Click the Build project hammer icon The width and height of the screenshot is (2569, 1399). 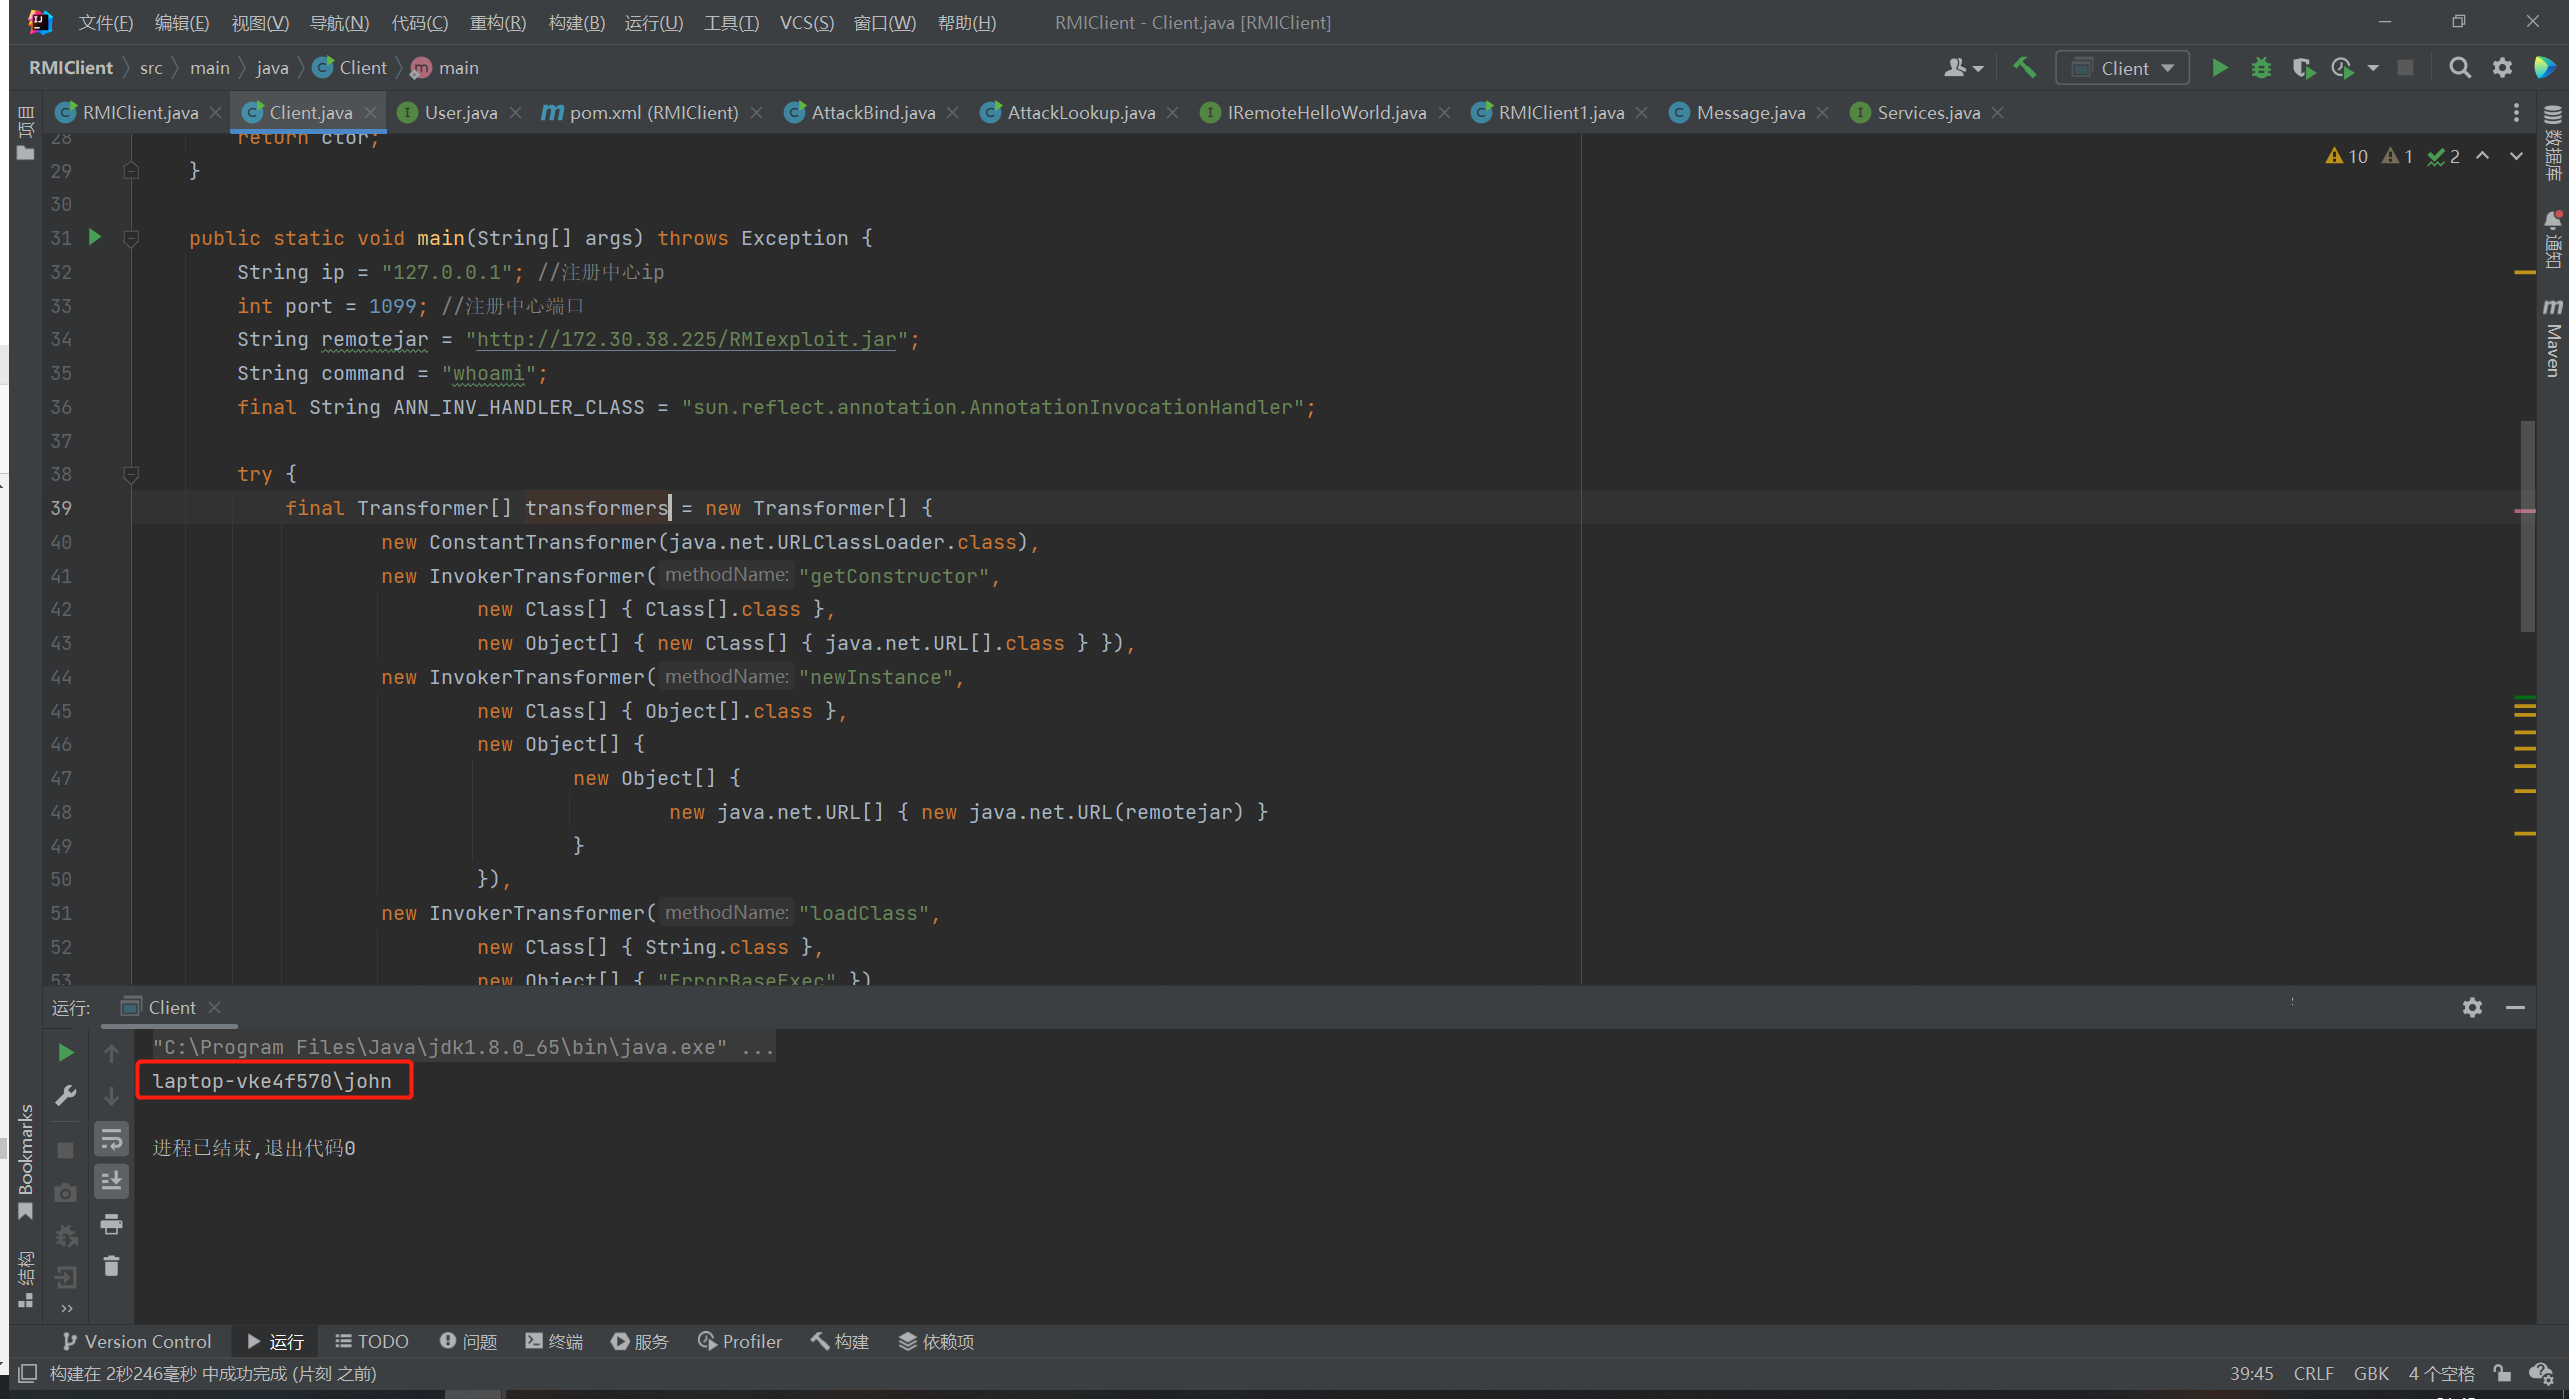click(x=2024, y=68)
